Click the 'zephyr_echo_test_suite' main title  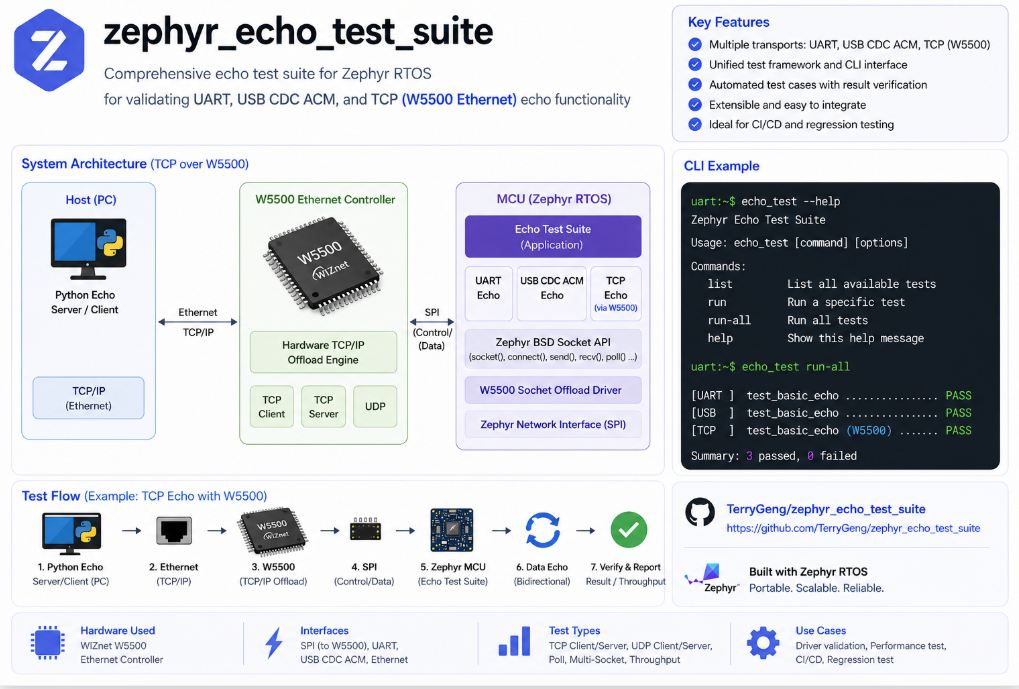point(298,31)
